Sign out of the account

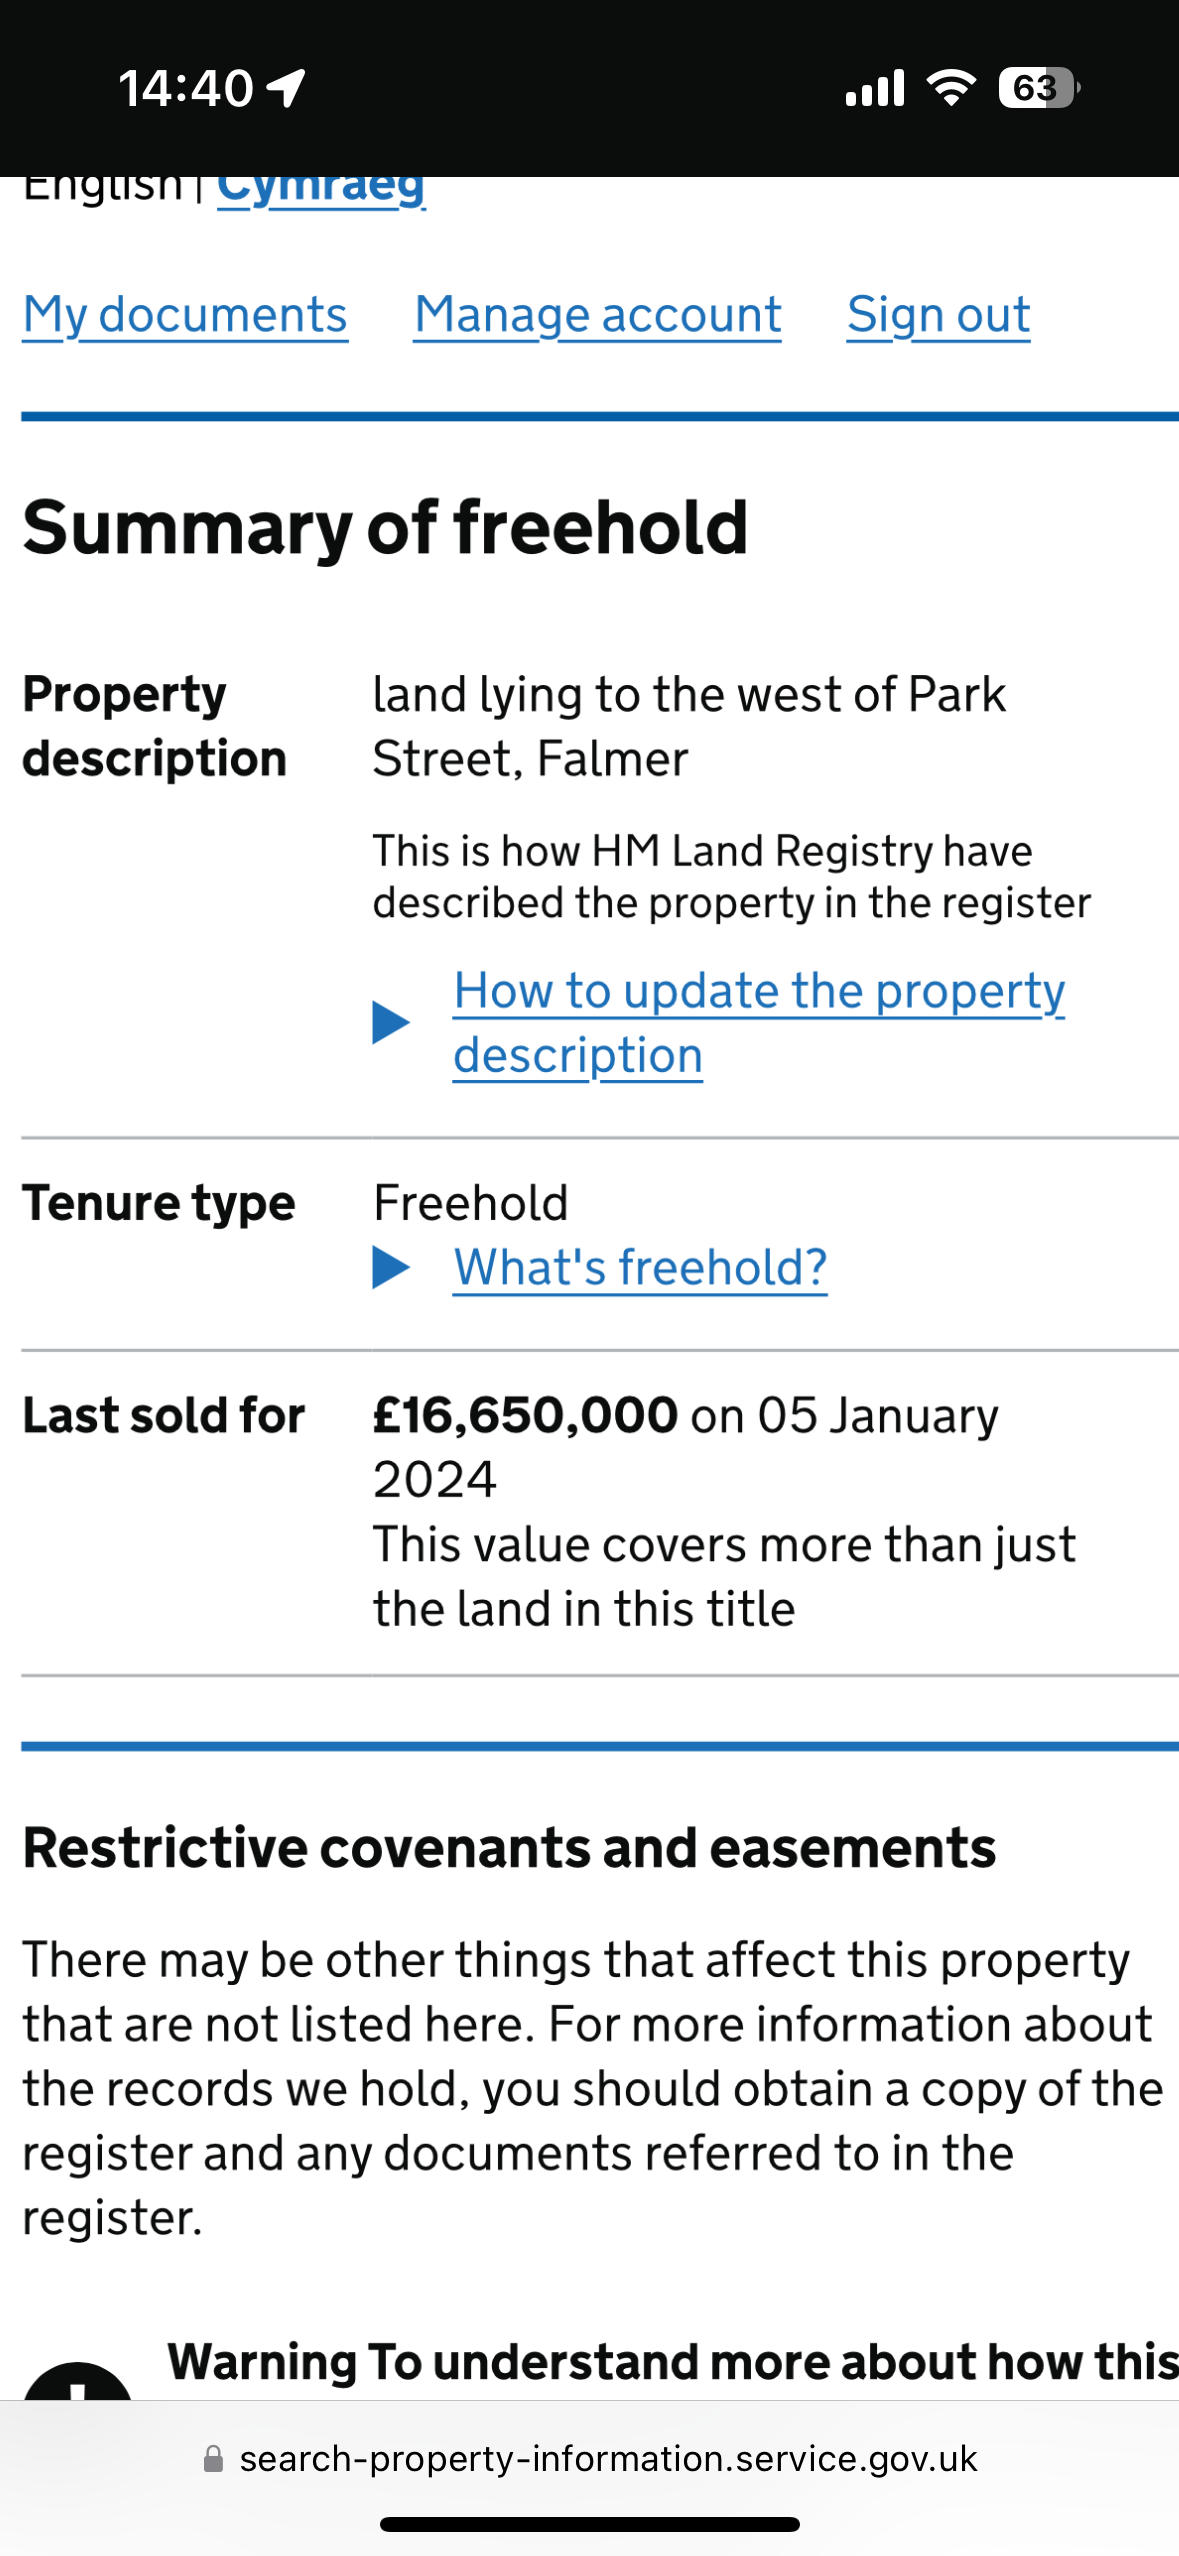click(x=939, y=315)
